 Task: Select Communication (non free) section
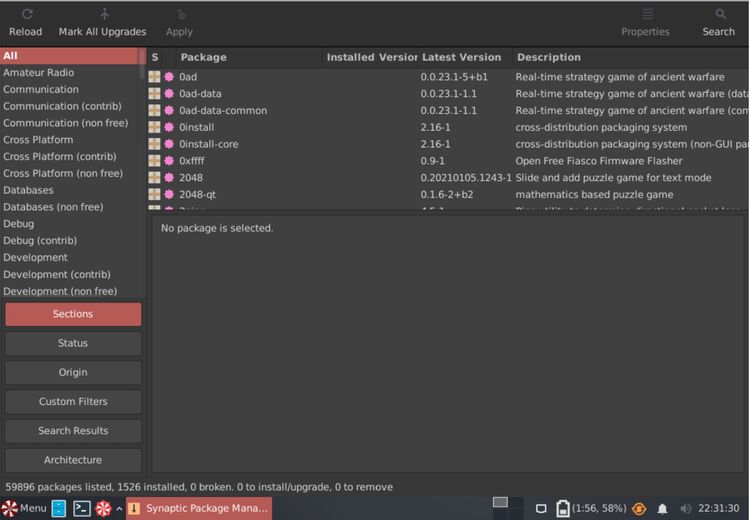click(x=69, y=123)
